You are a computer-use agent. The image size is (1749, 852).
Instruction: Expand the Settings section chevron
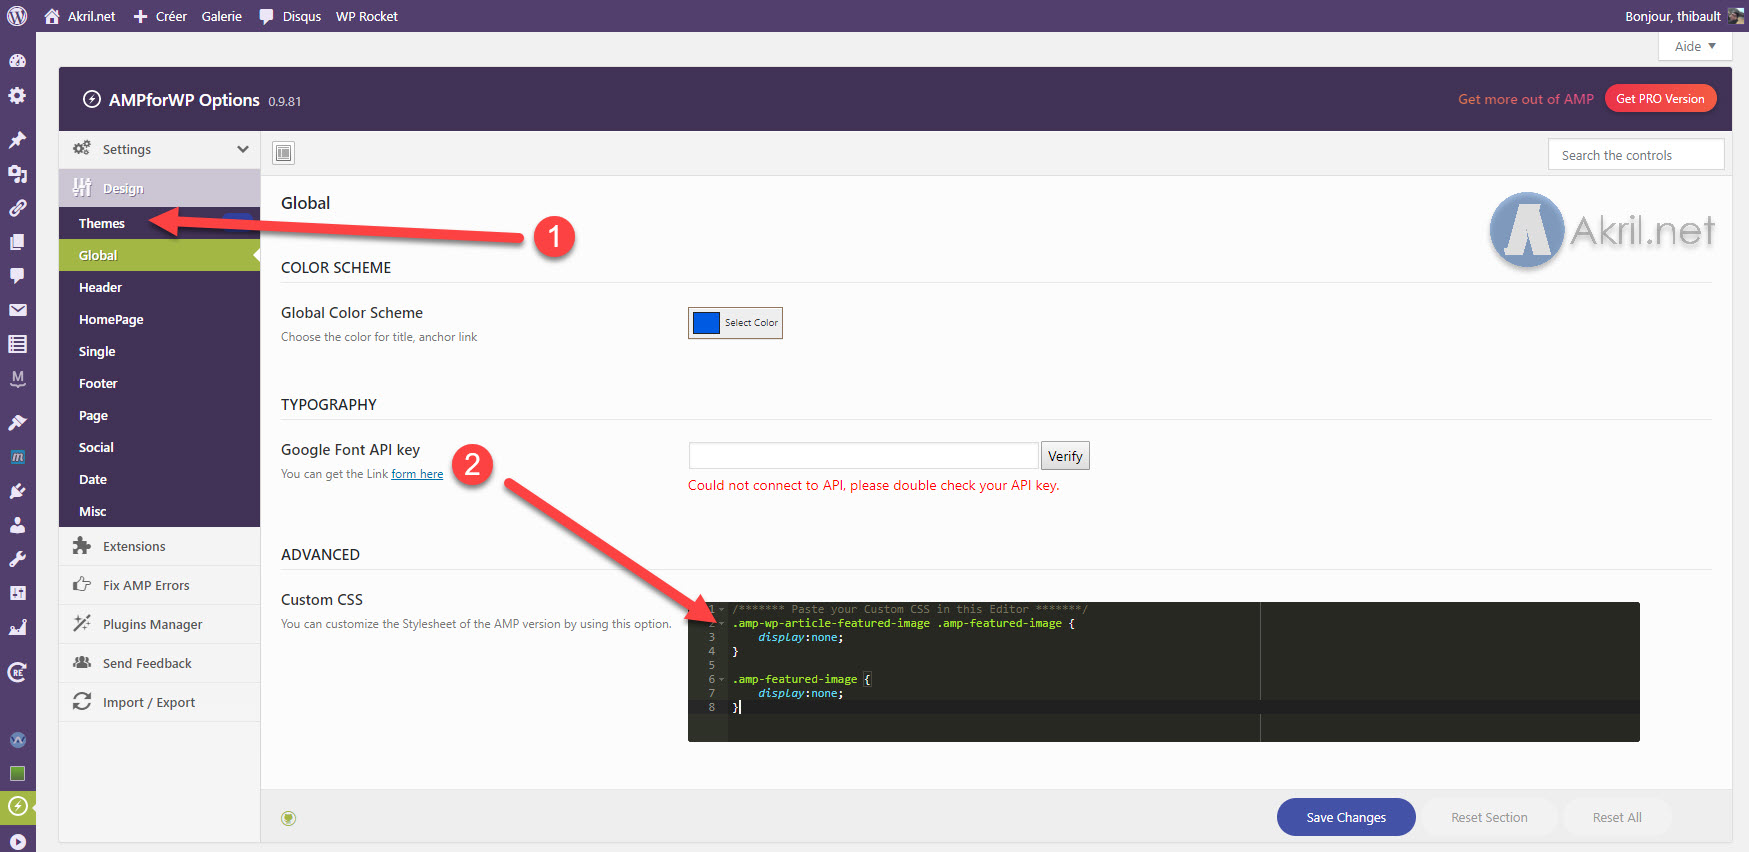pyautogui.click(x=242, y=149)
